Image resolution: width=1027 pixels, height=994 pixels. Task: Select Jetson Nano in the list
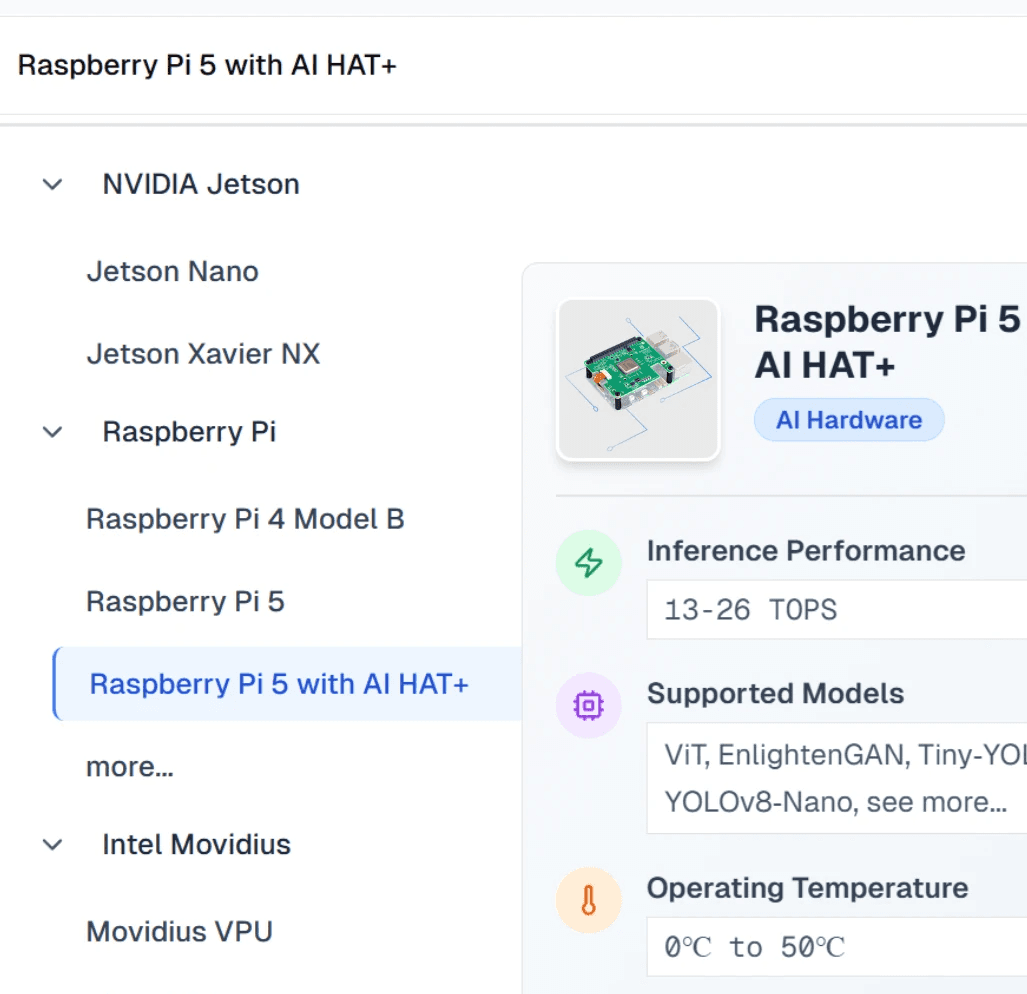[172, 272]
